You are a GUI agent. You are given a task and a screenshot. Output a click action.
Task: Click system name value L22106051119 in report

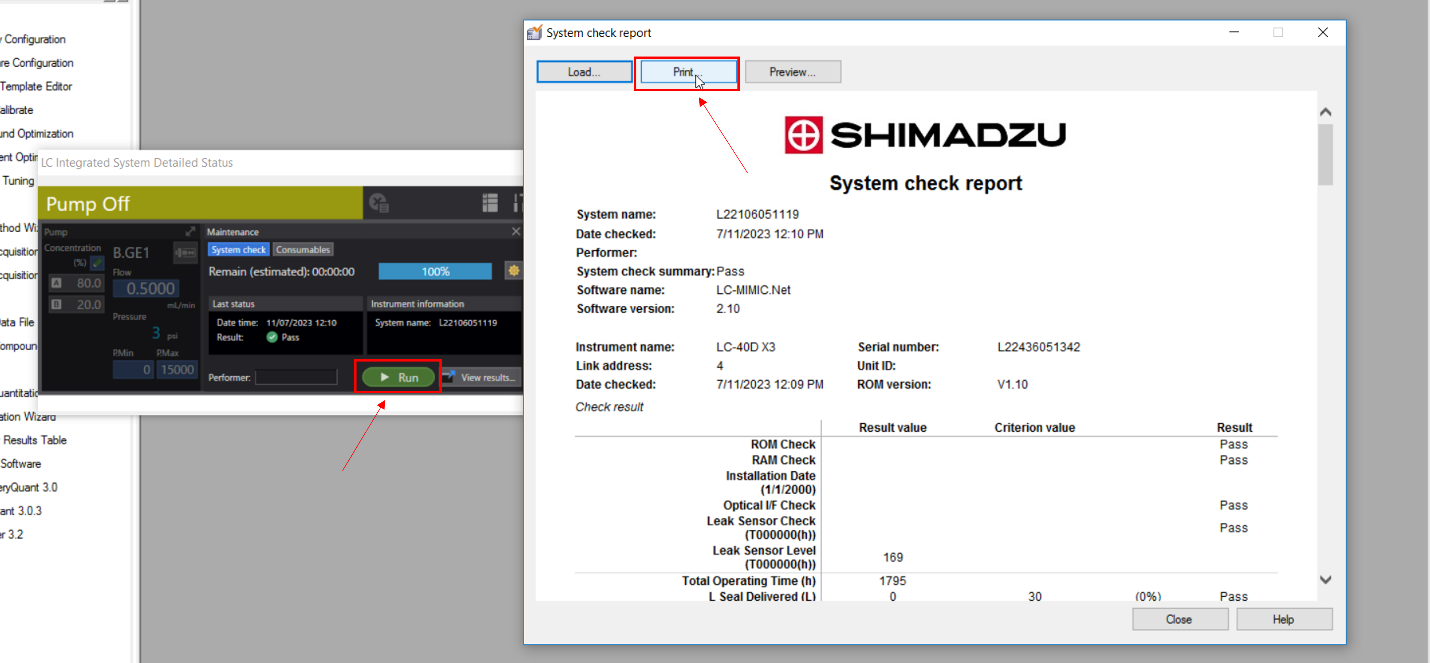[757, 215]
